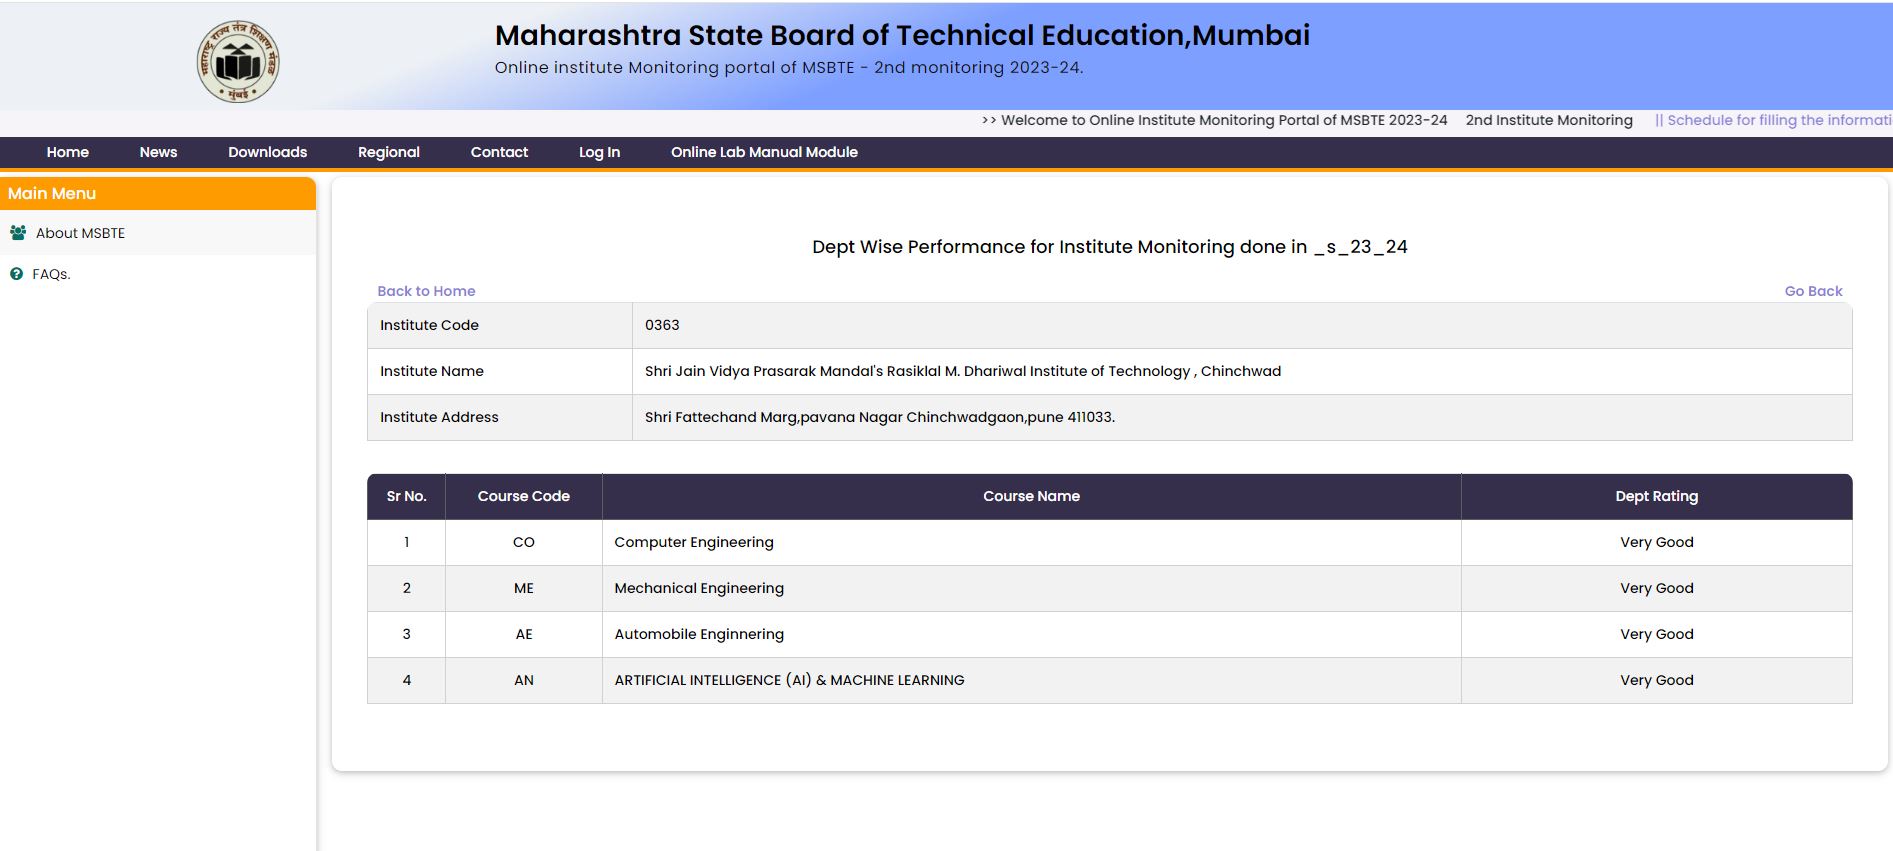Click the FAQs question mark icon
Viewport: 1893px width, 851px height.
pyautogui.click(x=16, y=274)
